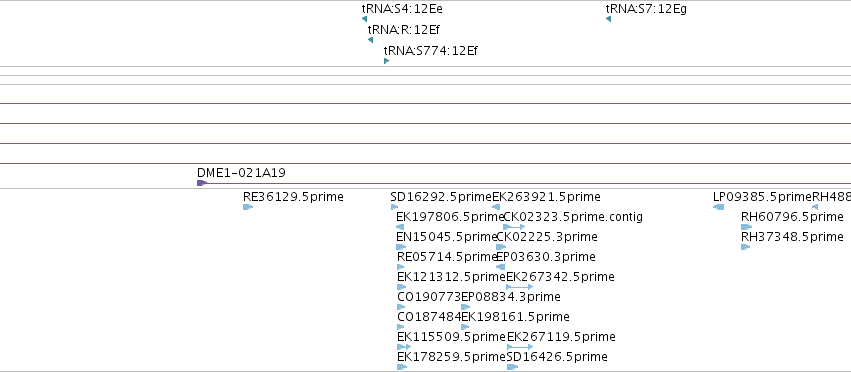
Task: Select the SD16426.5prime EST arrow
Action: point(512,367)
